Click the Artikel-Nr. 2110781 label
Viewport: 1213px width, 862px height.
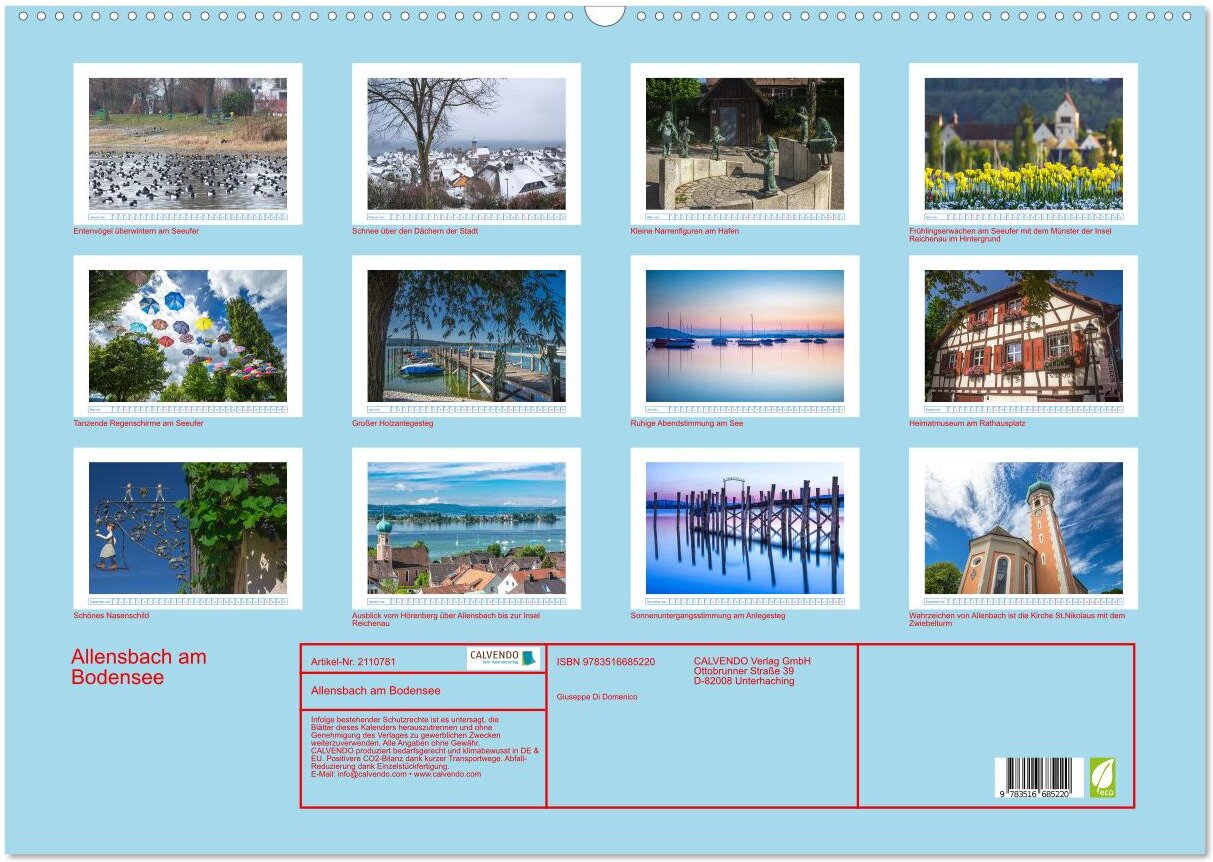pos(353,662)
